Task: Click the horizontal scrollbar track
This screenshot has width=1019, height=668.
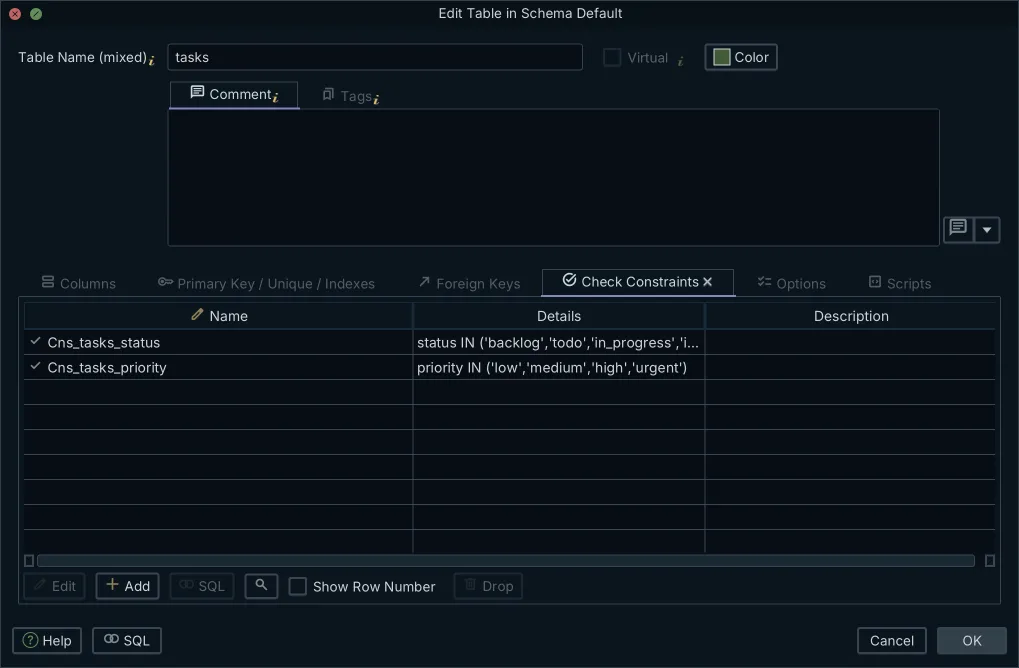Action: click(x=506, y=560)
